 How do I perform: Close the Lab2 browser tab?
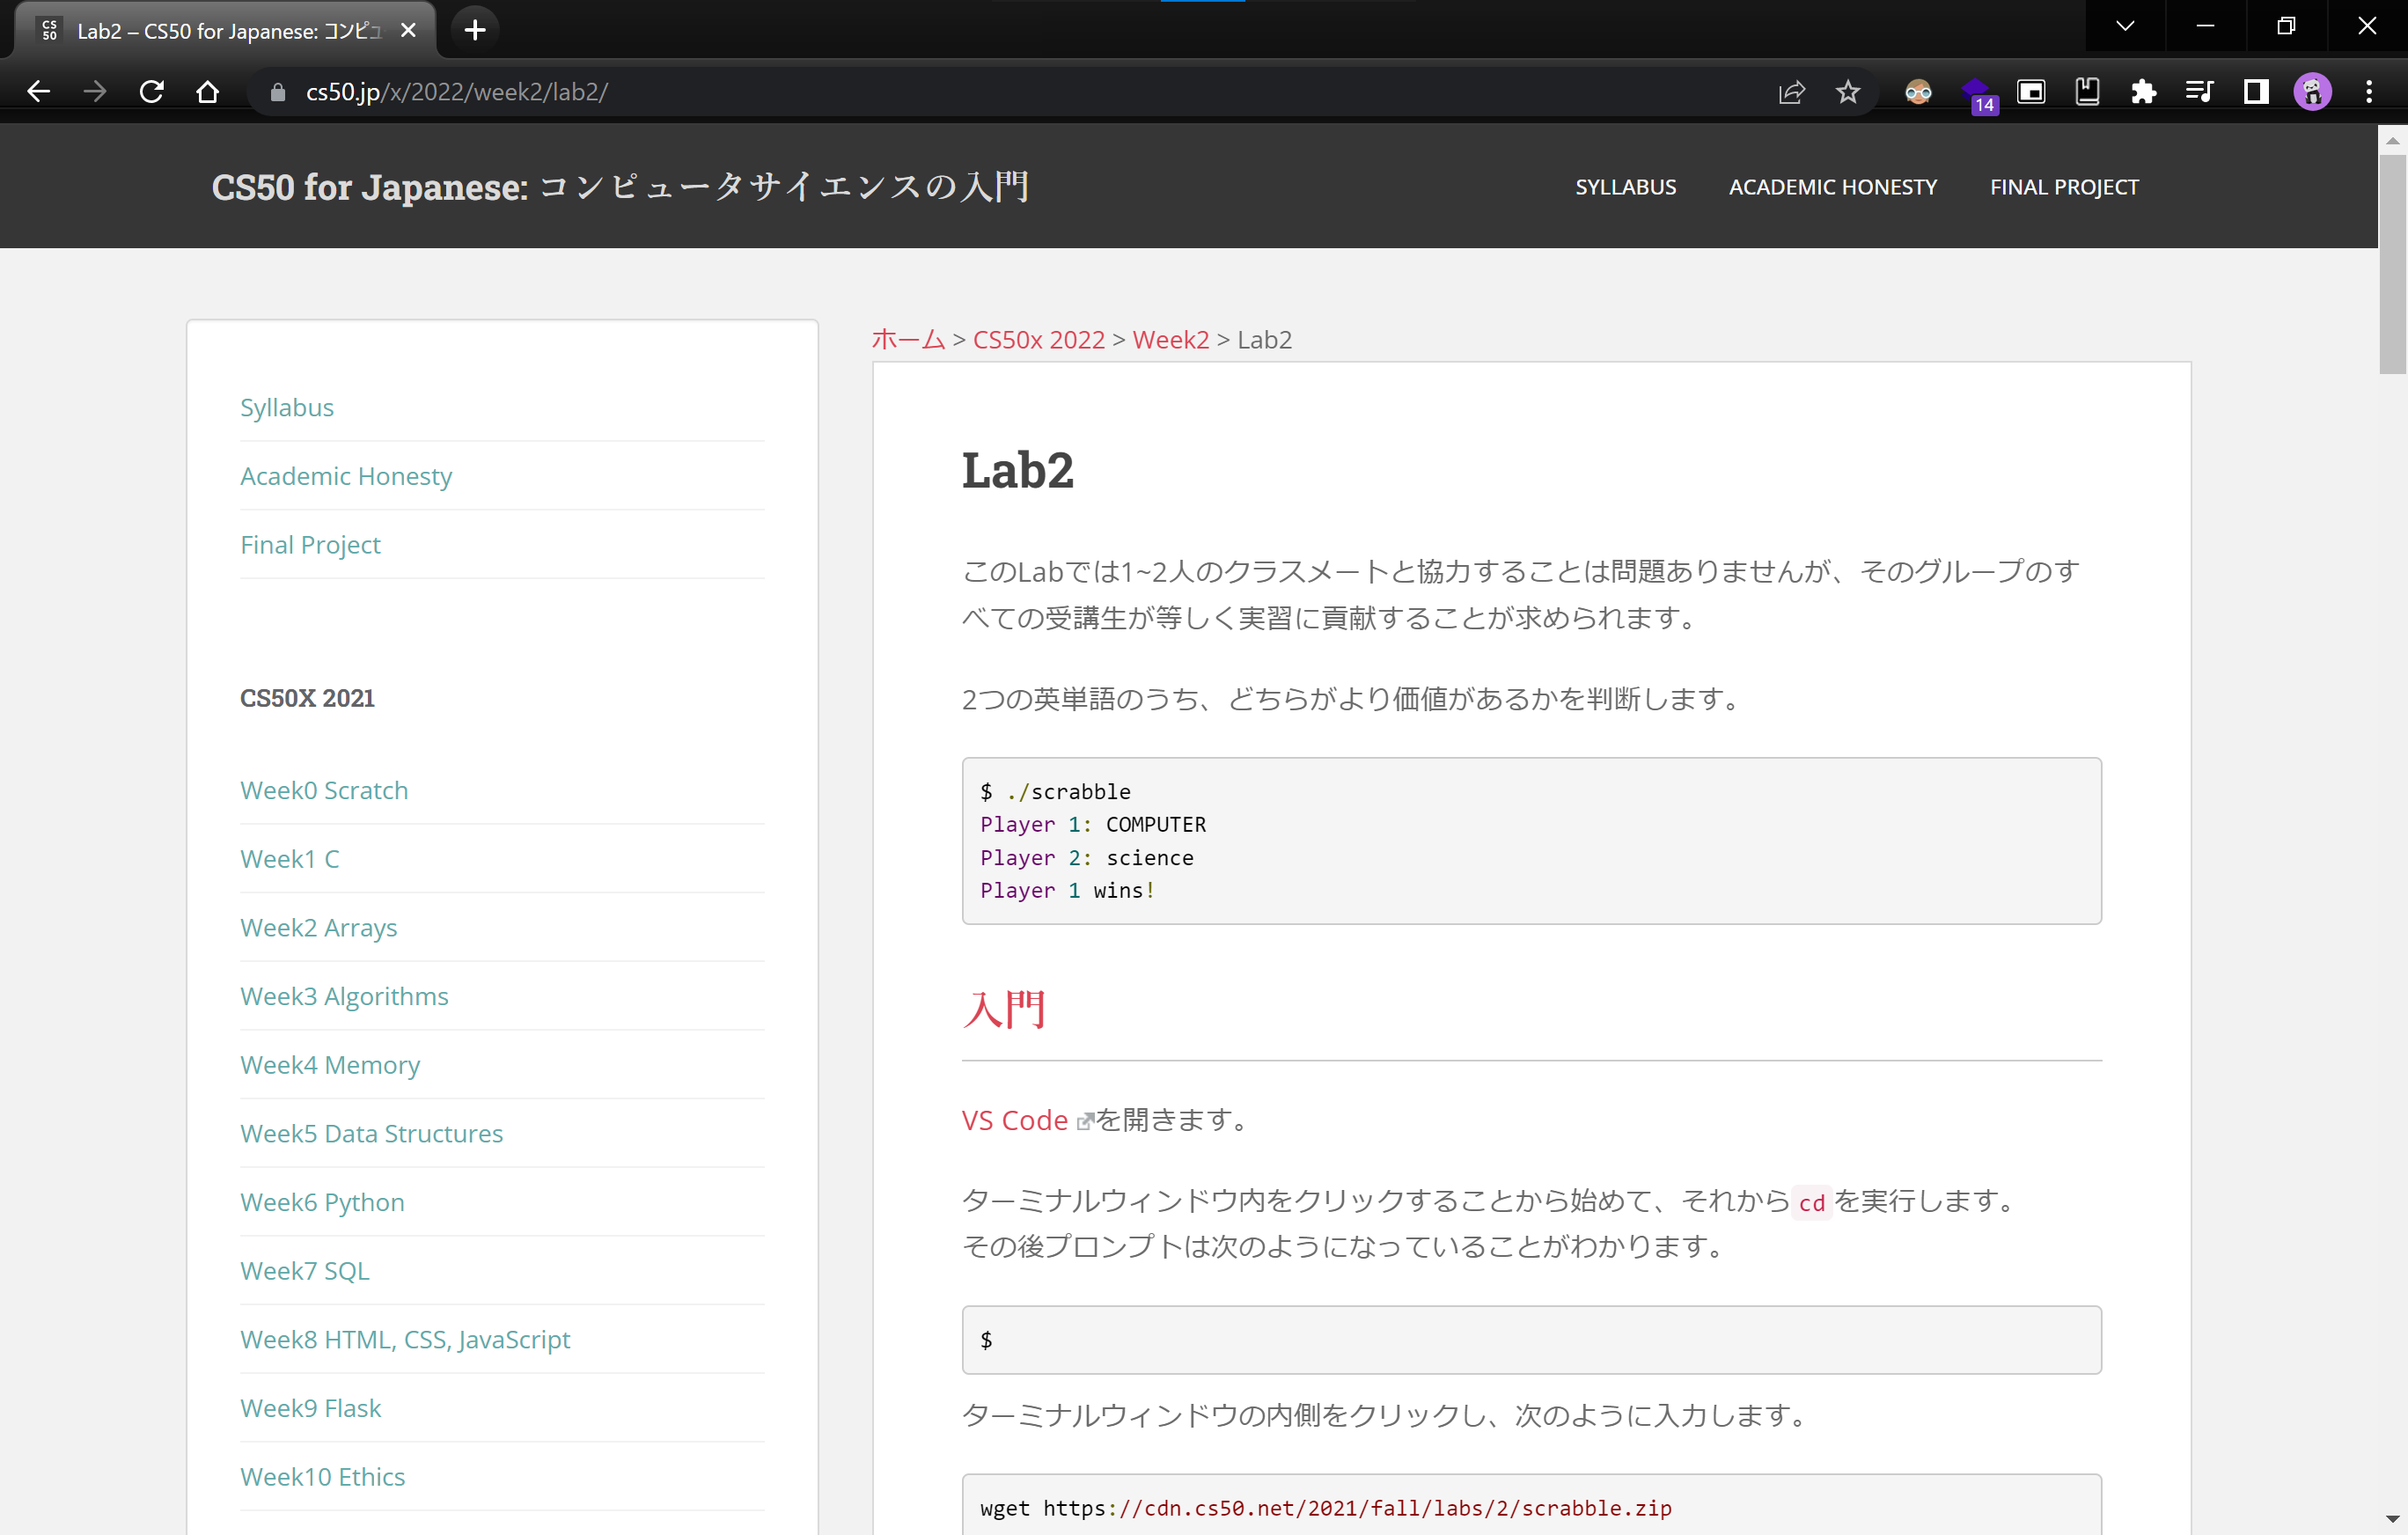coord(408,30)
